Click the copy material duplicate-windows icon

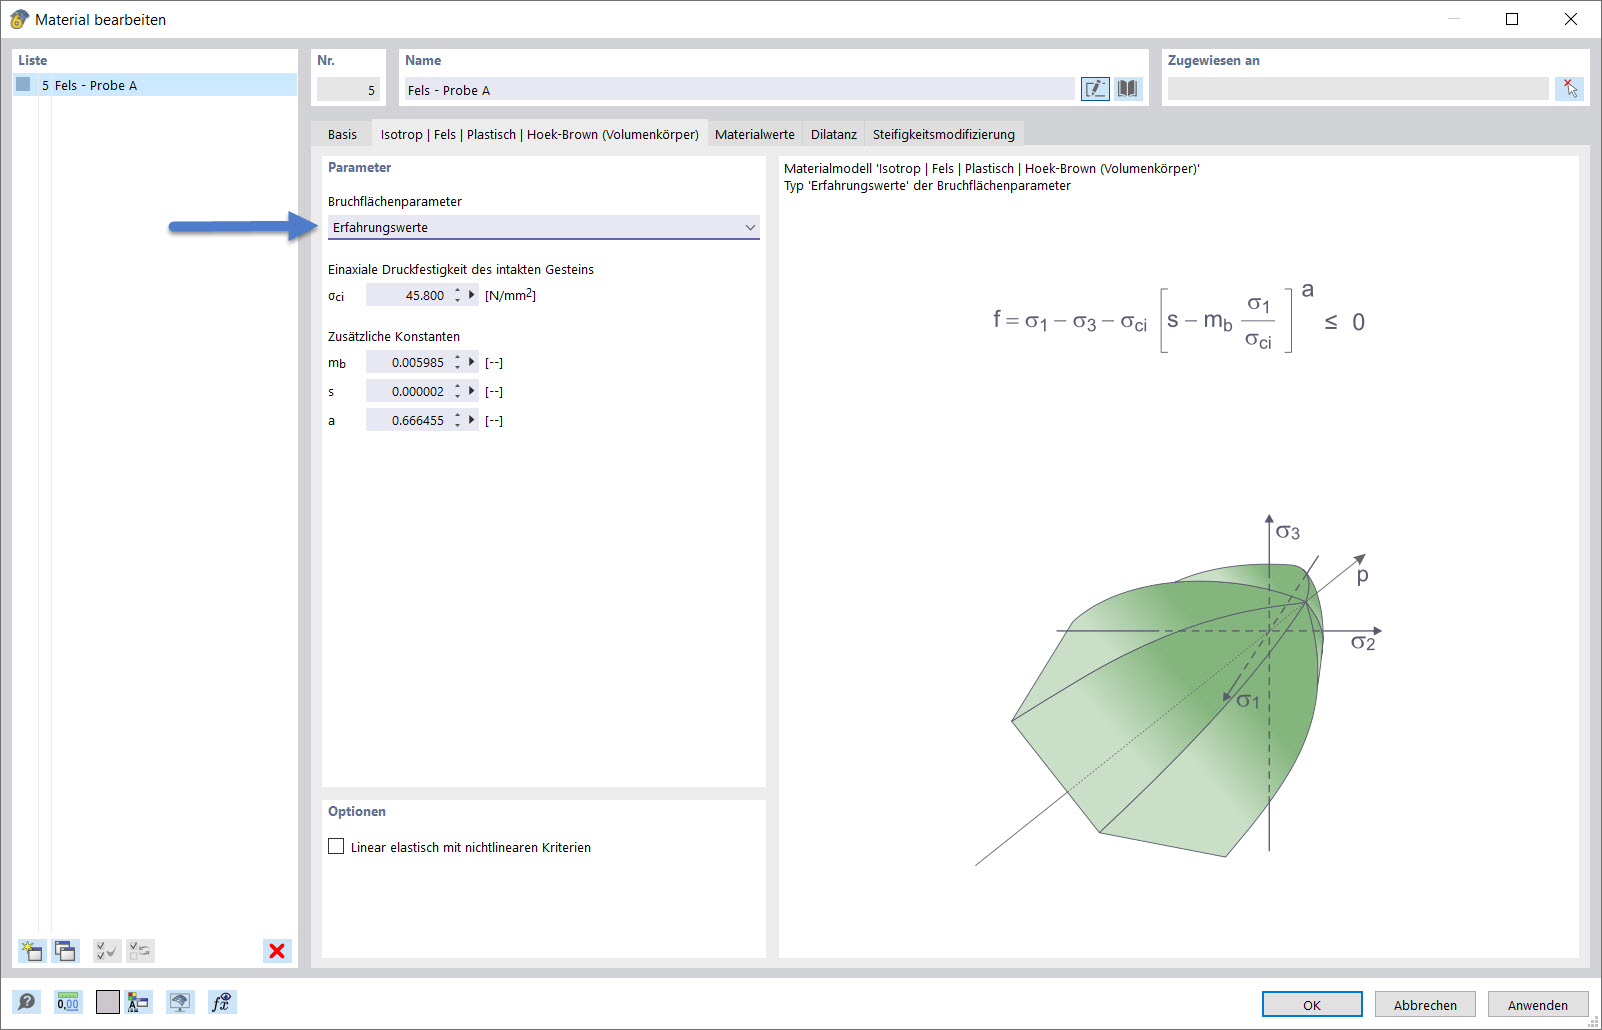tap(66, 951)
